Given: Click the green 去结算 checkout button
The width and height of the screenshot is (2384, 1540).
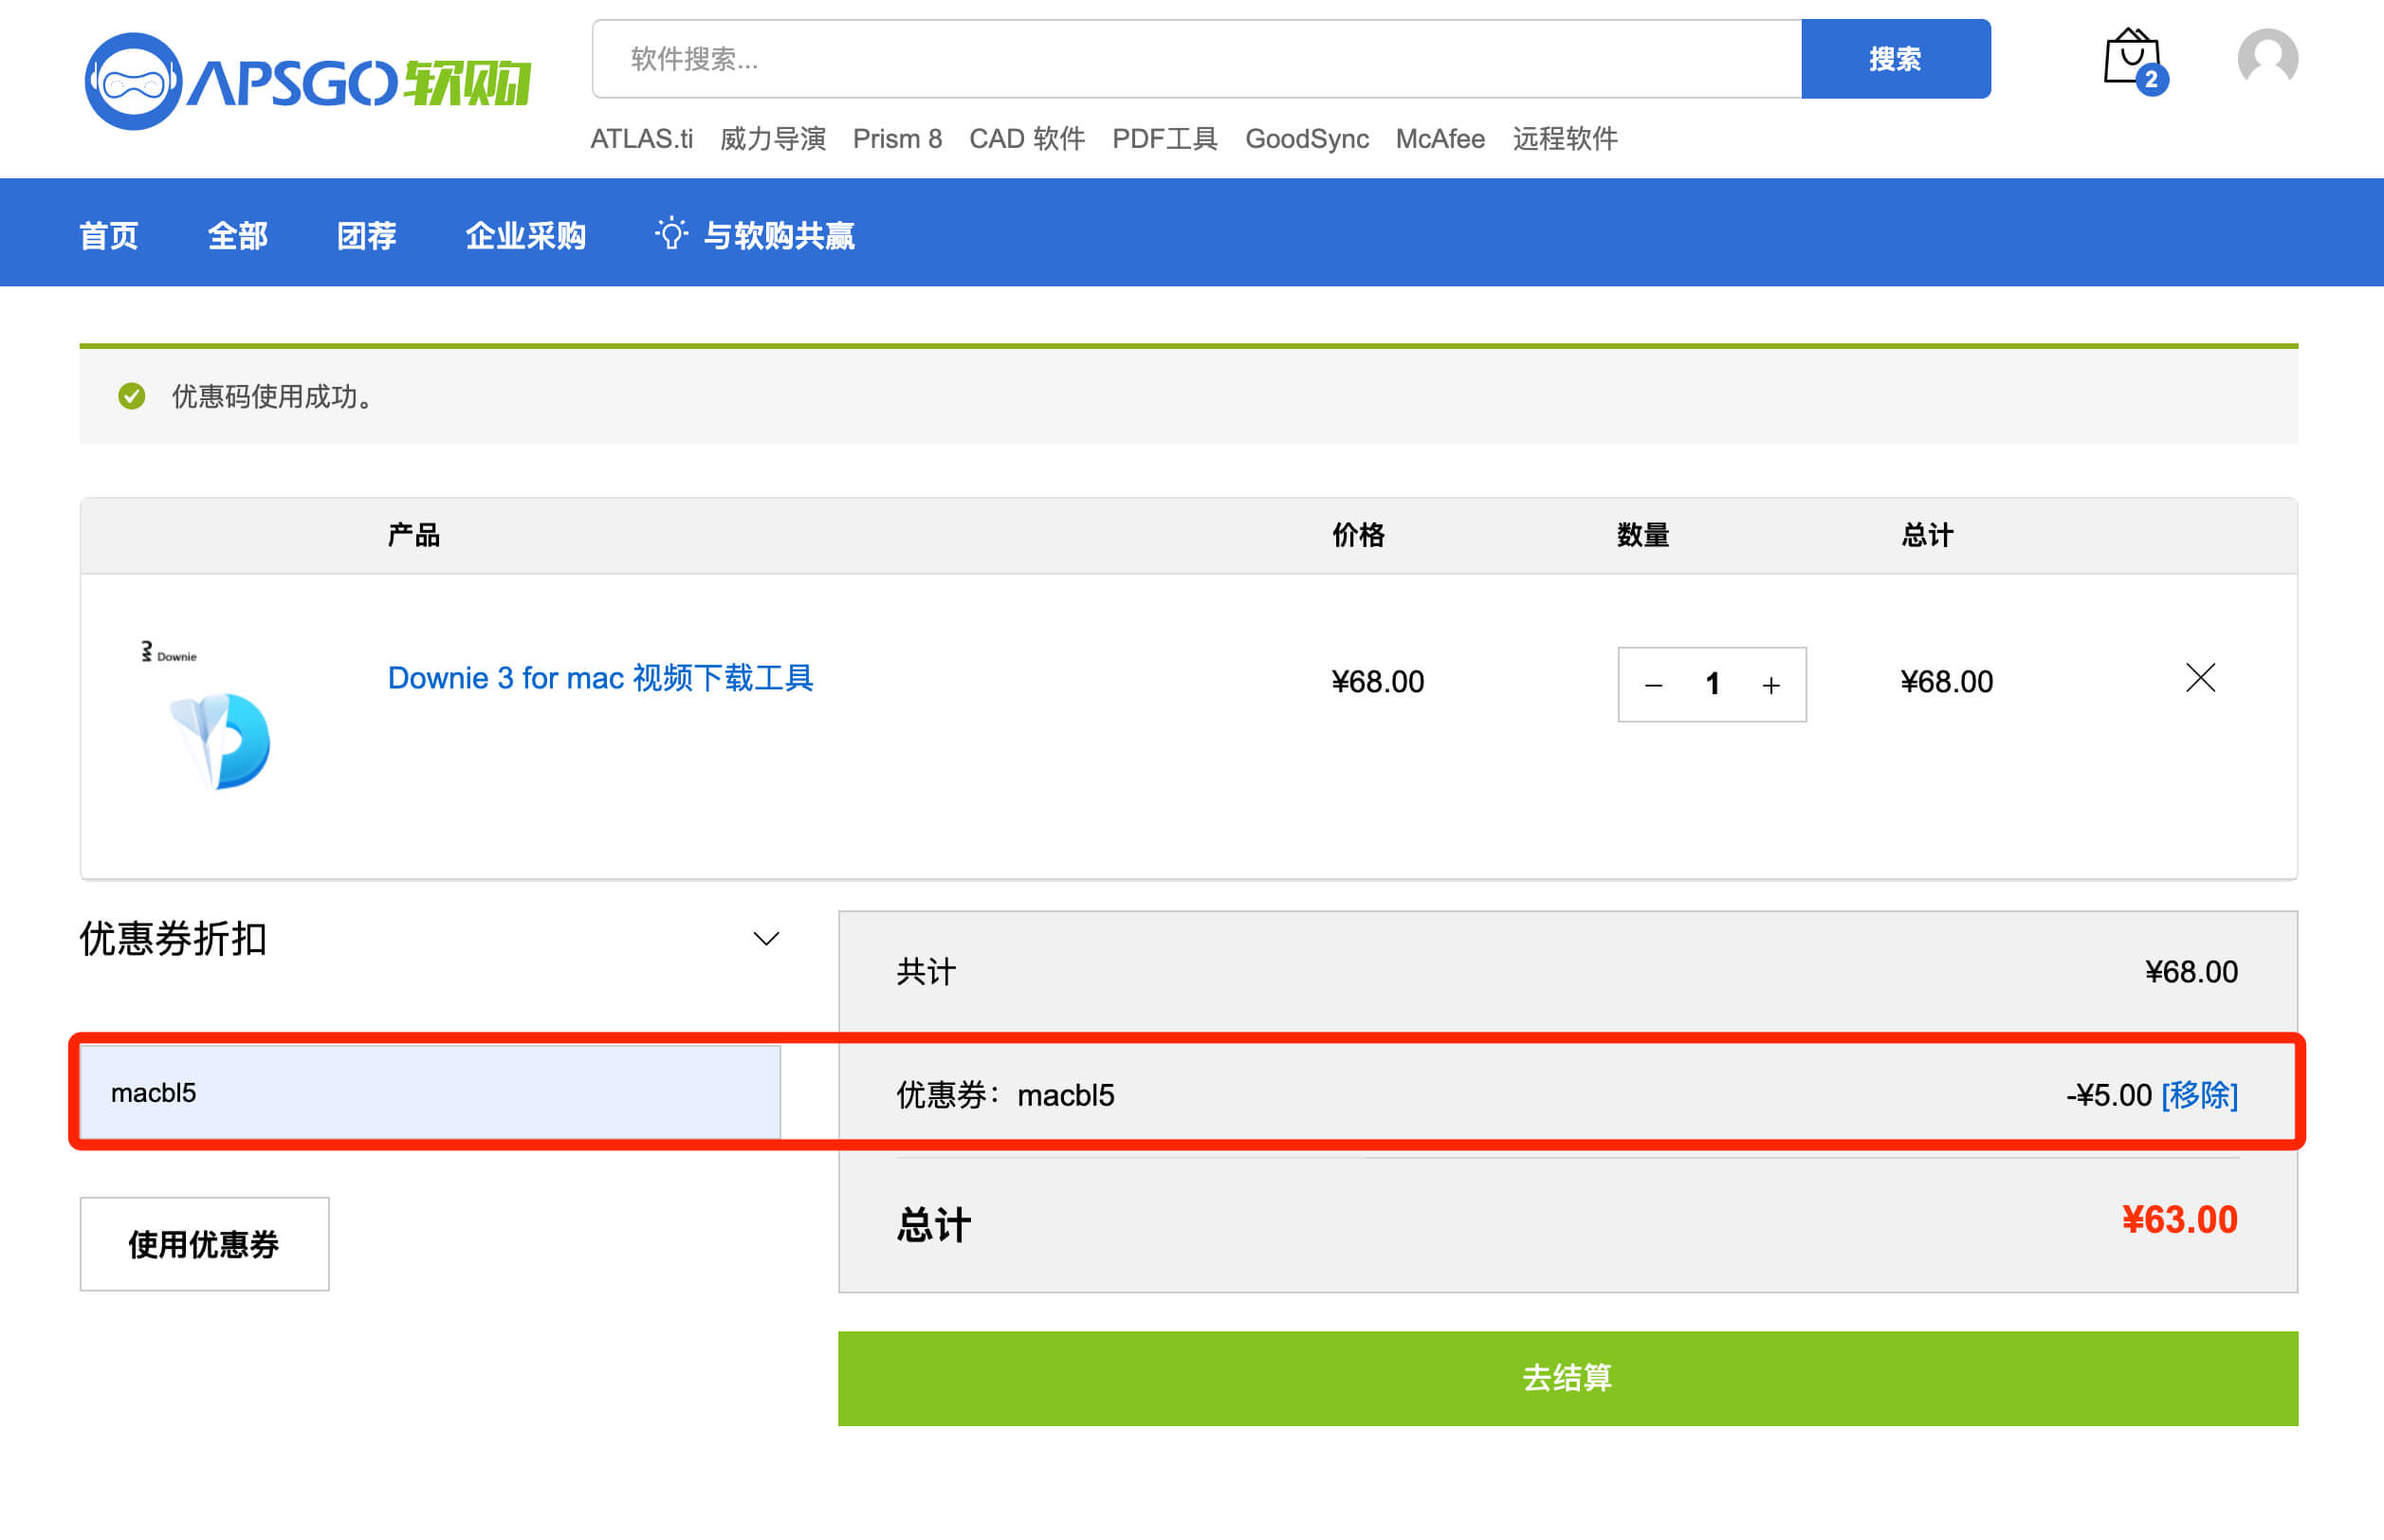Looking at the screenshot, I should tap(1567, 1378).
